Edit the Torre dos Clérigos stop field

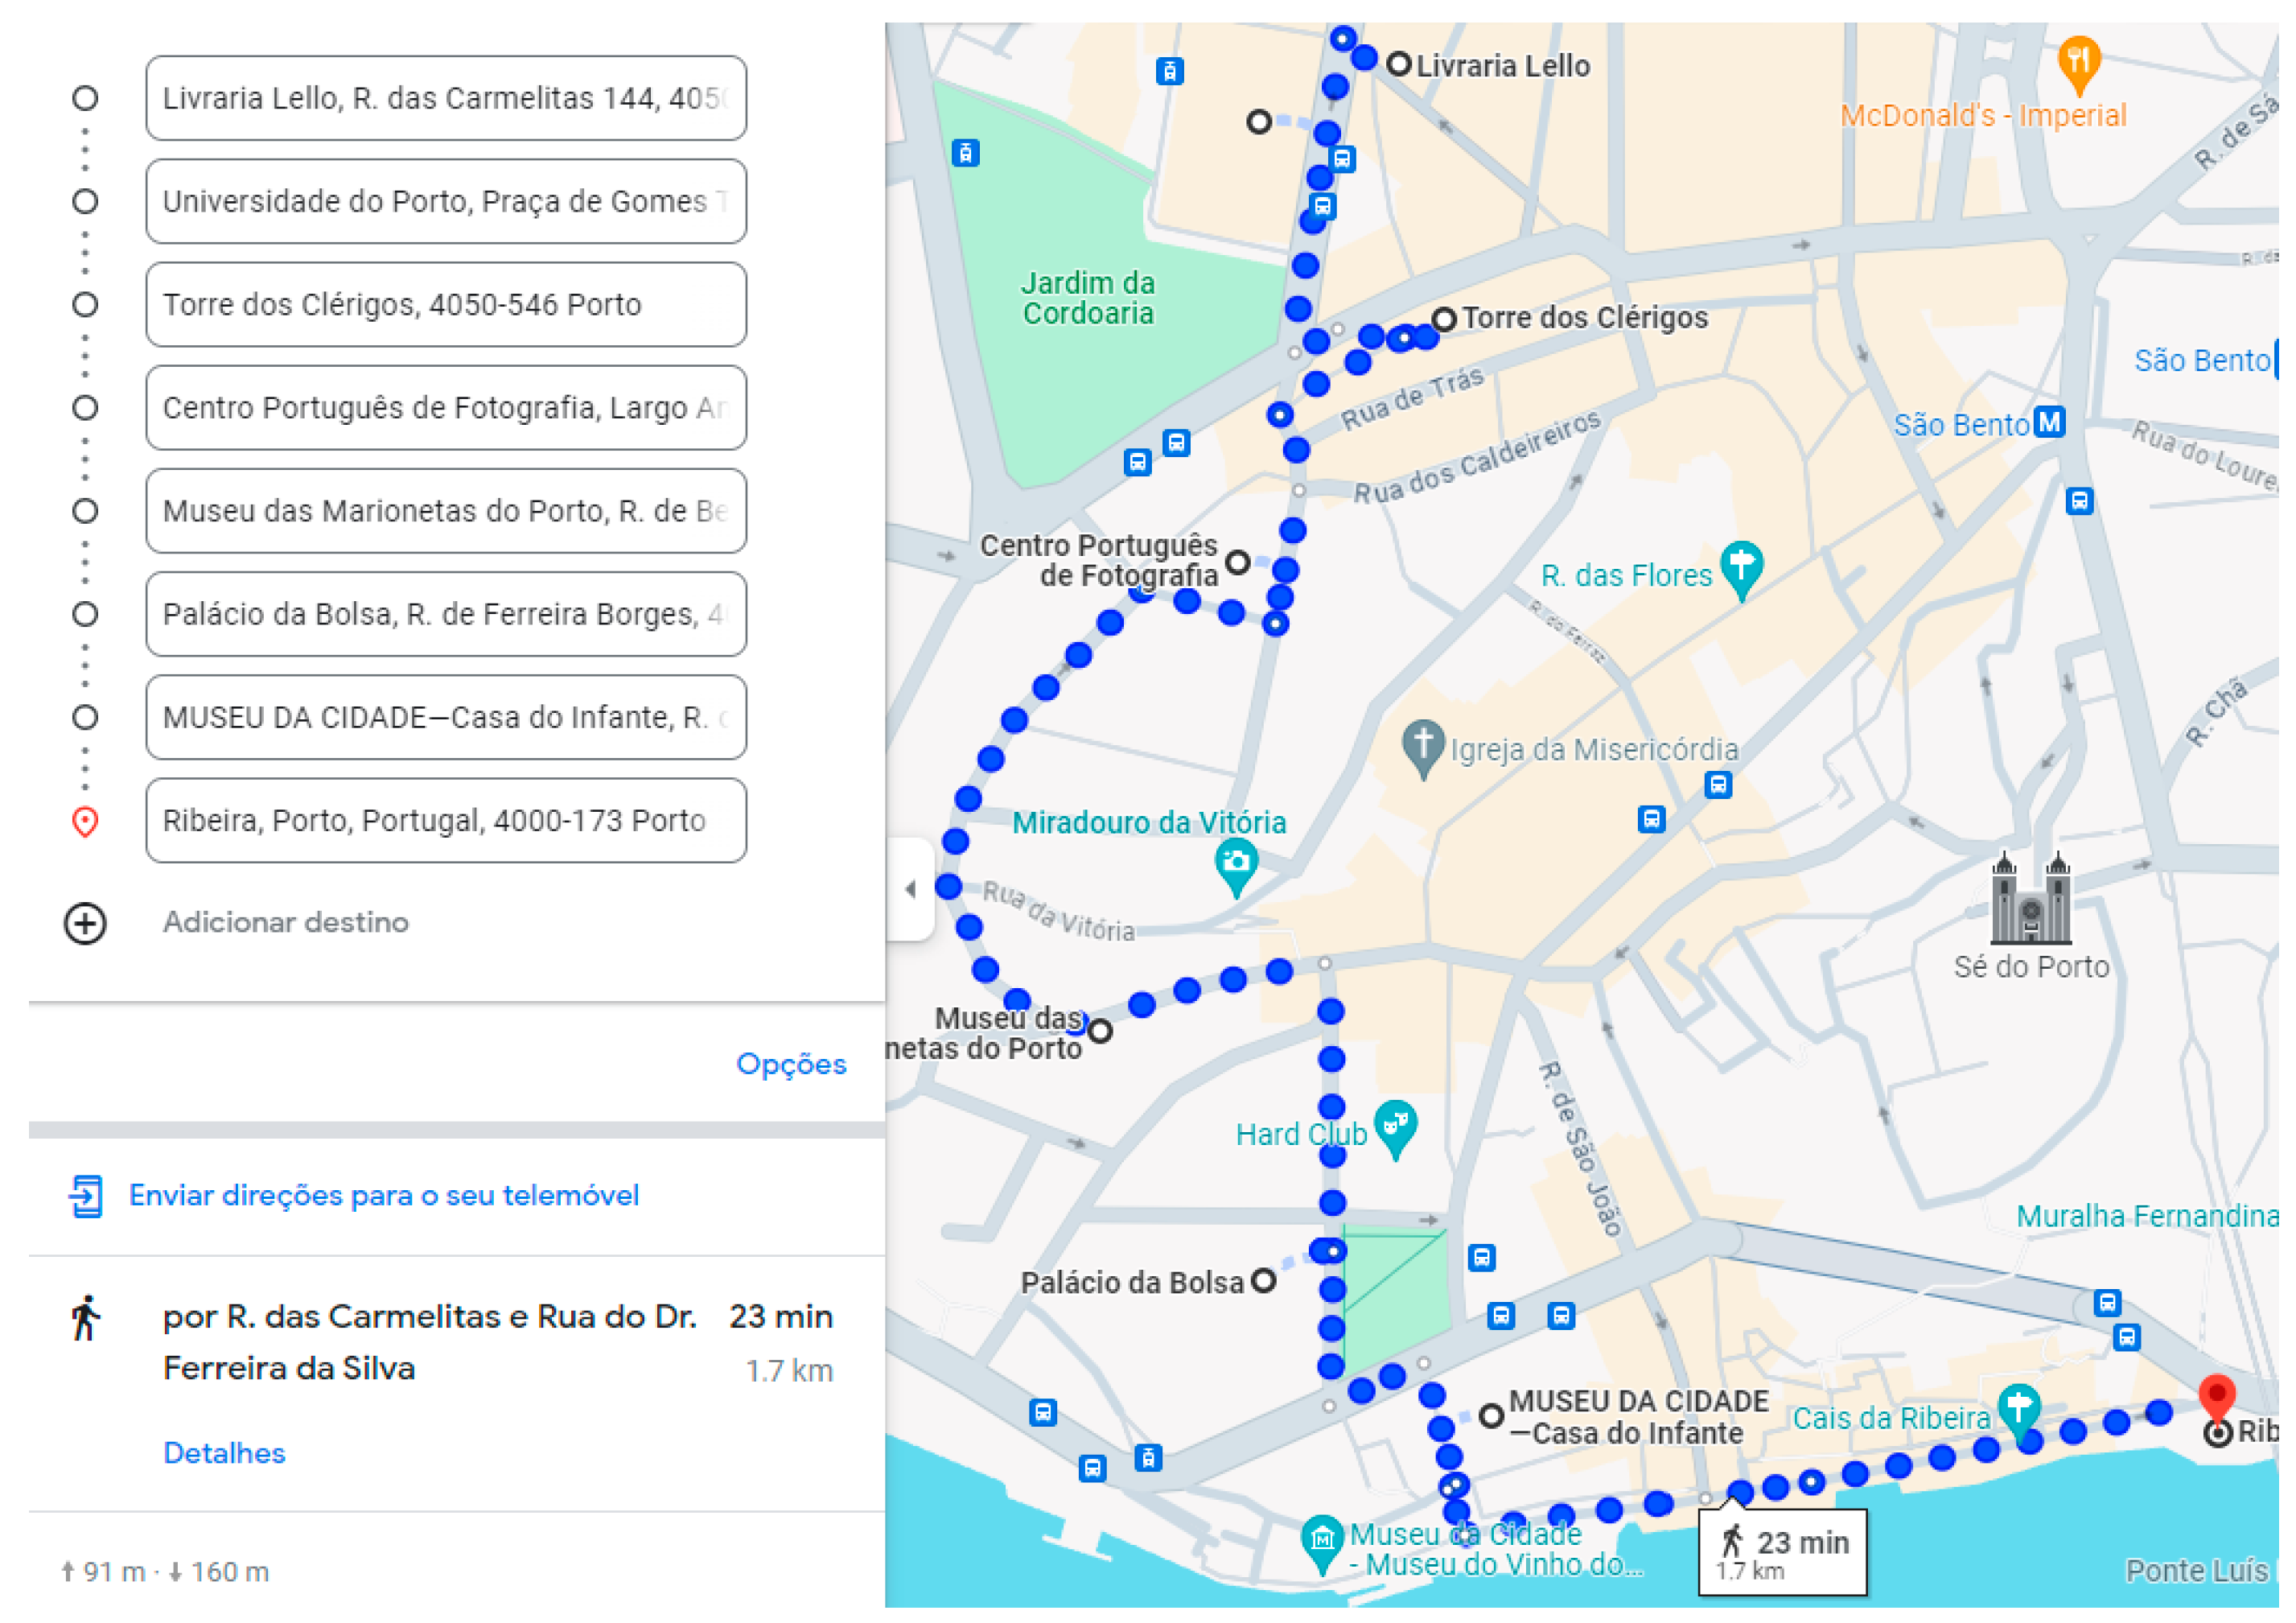pos(445,305)
